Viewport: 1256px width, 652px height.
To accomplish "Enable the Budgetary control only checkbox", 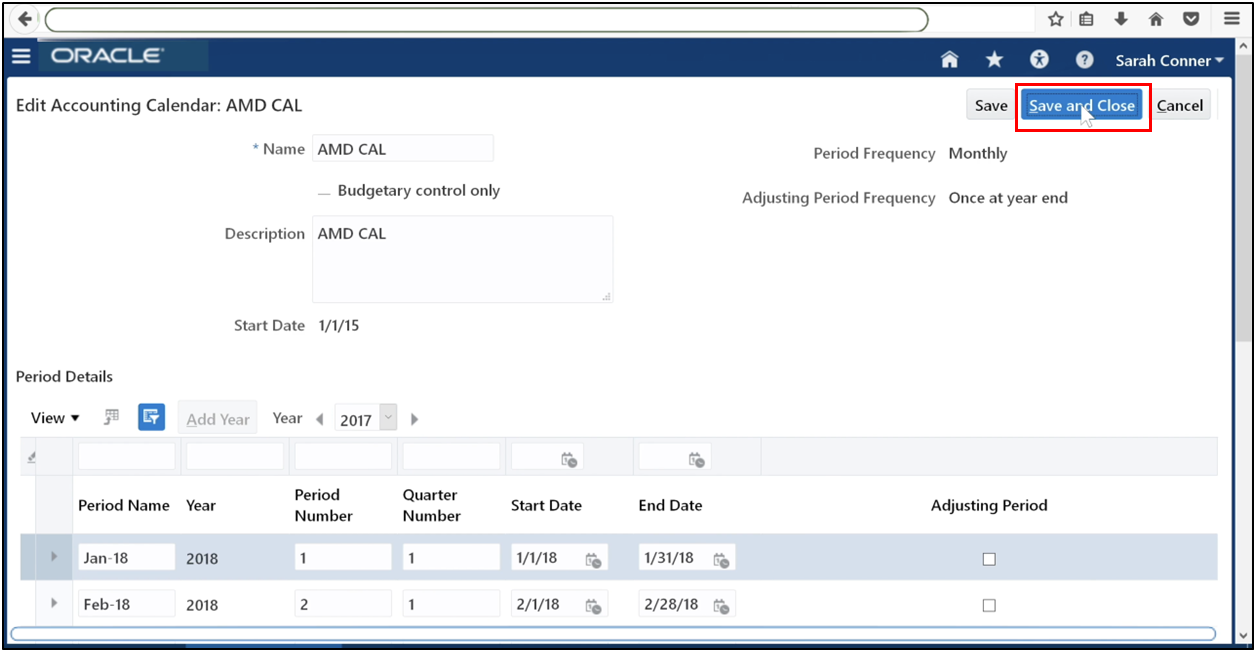I will tap(322, 190).
